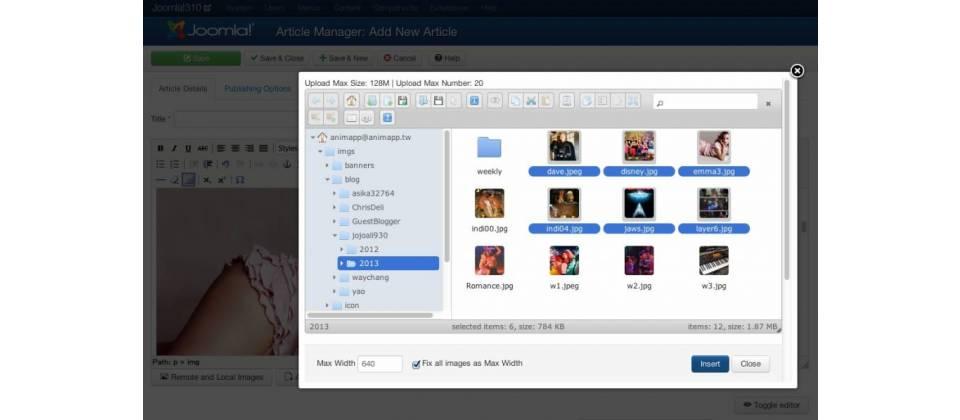The width and height of the screenshot is (960, 420).
Task: Click the folder tree horizontal scrollbar
Action: click(370, 315)
